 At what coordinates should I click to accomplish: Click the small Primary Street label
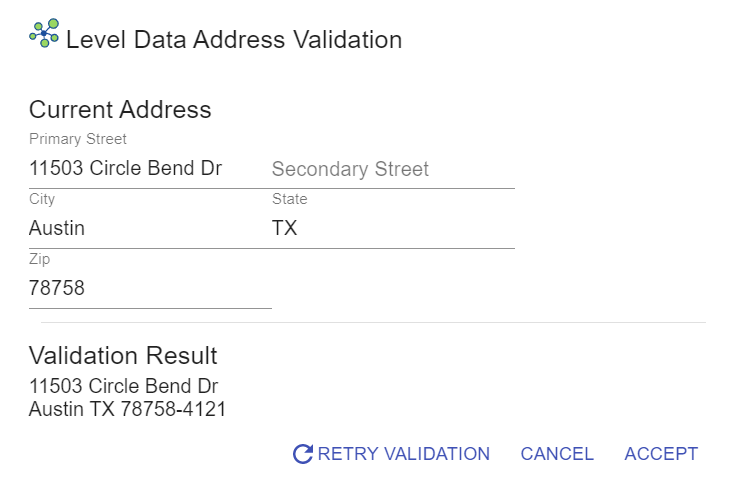coord(78,139)
